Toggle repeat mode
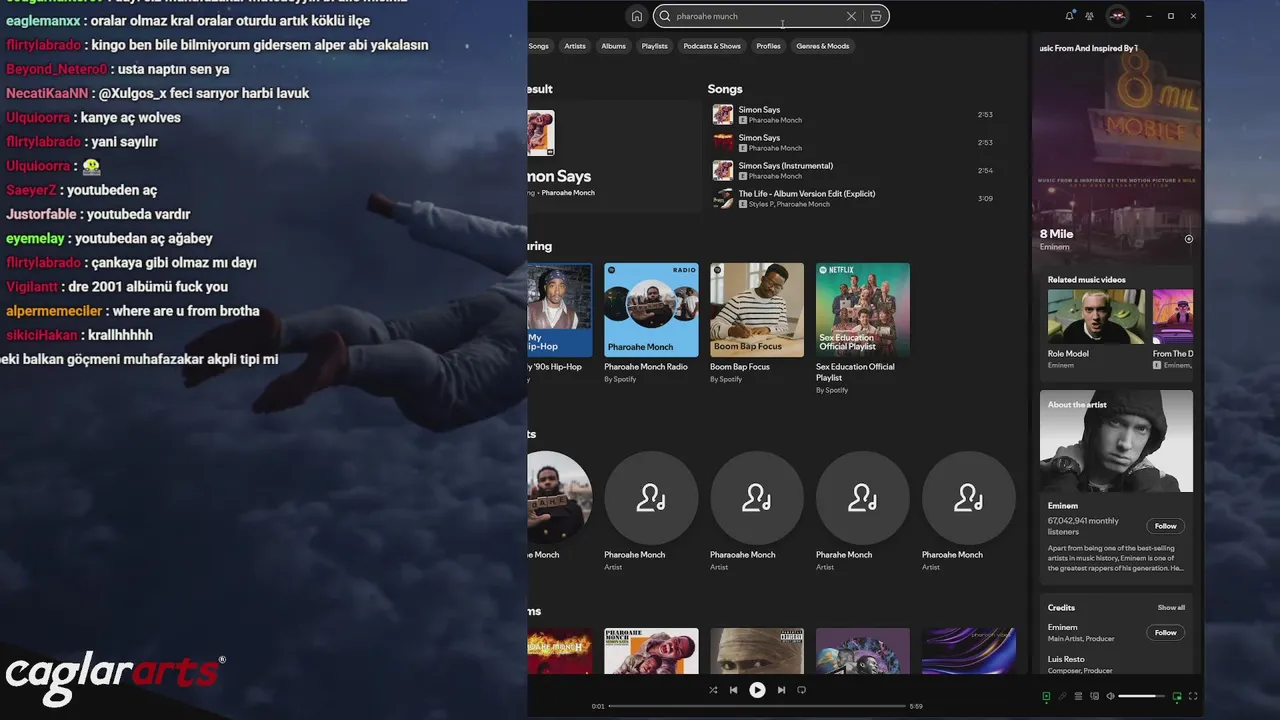The height and width of the screenshot is (720, 1280). [801, 690]
